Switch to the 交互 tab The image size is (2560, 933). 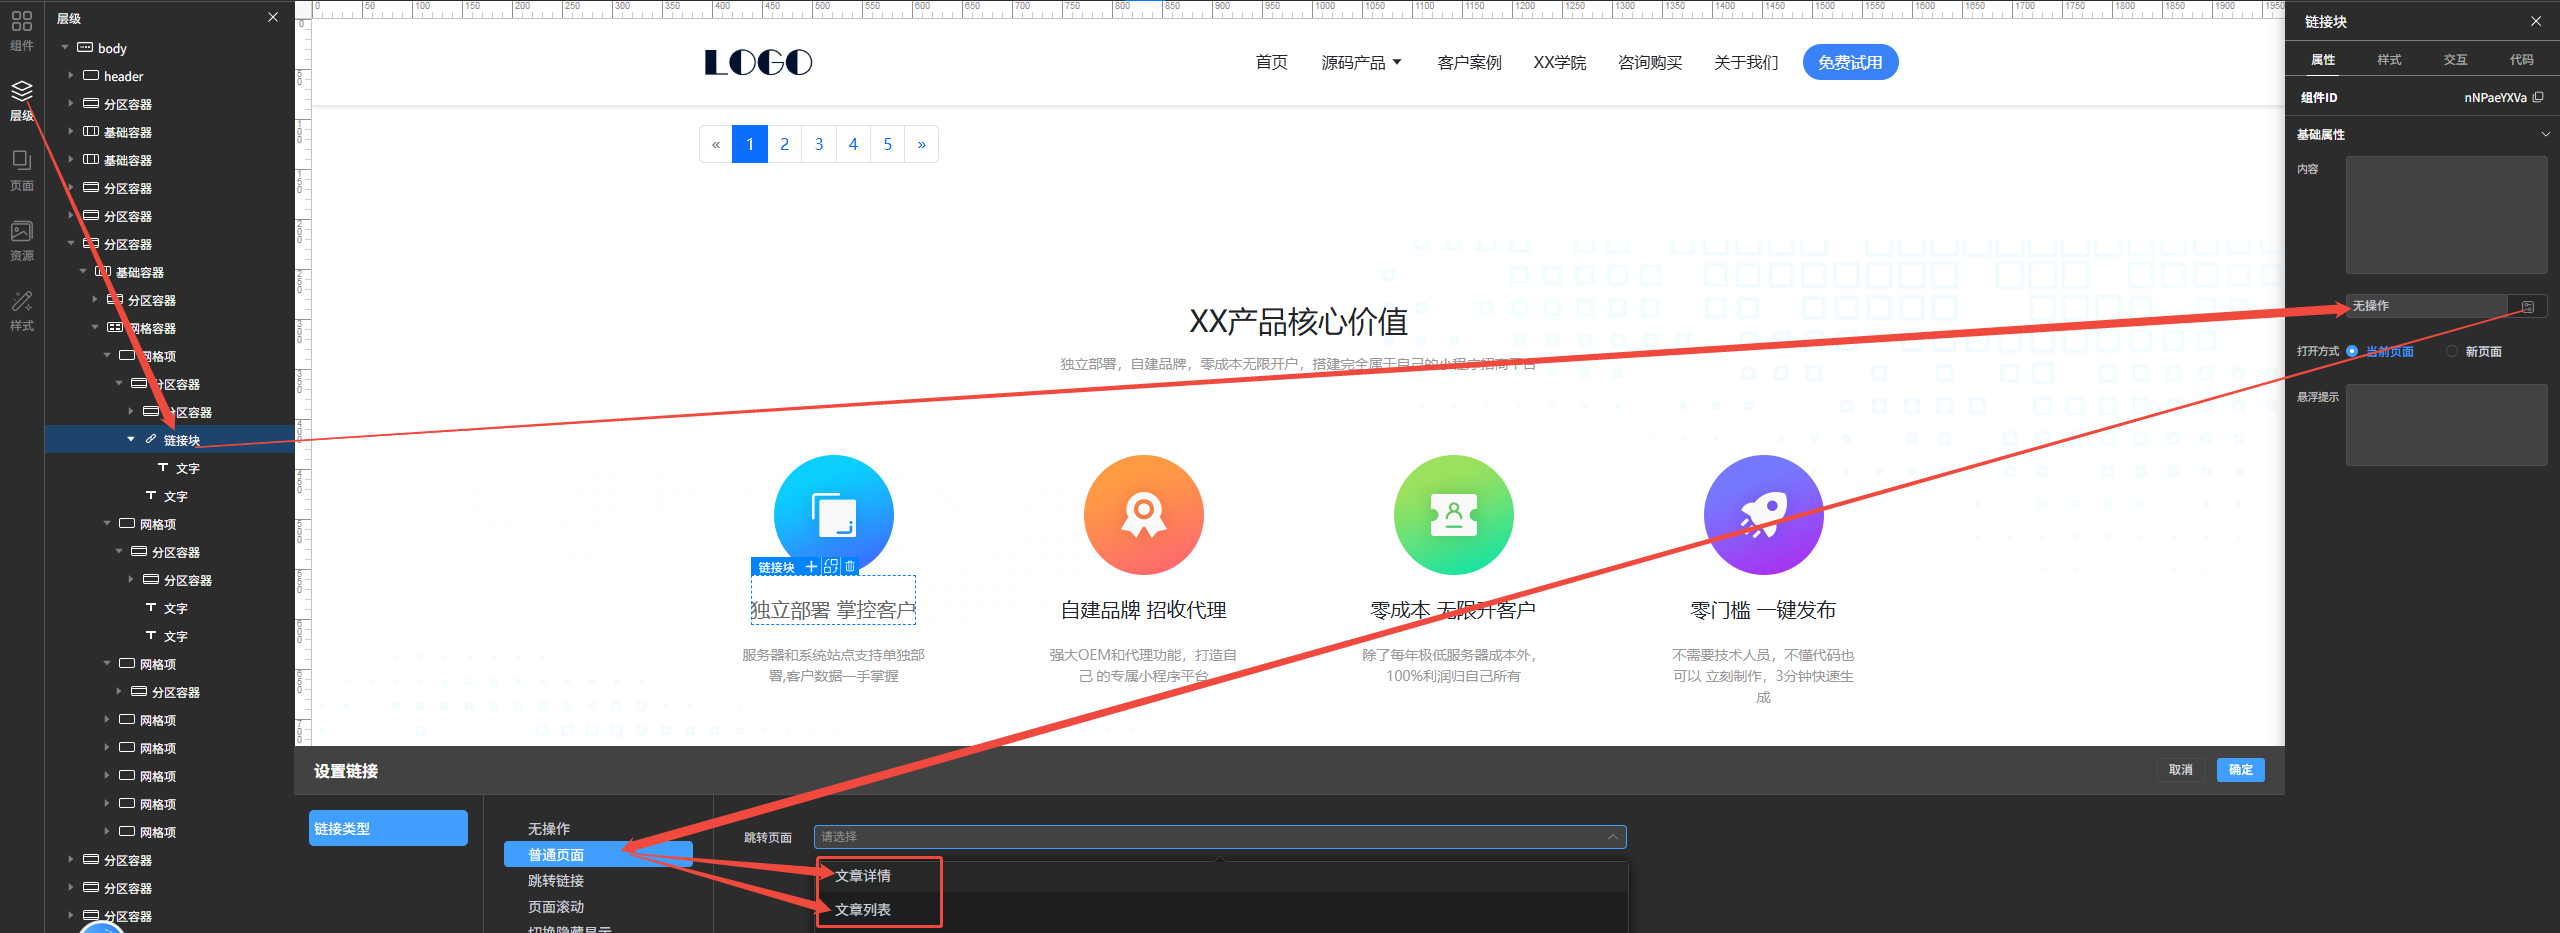(x=2455, y=60)
